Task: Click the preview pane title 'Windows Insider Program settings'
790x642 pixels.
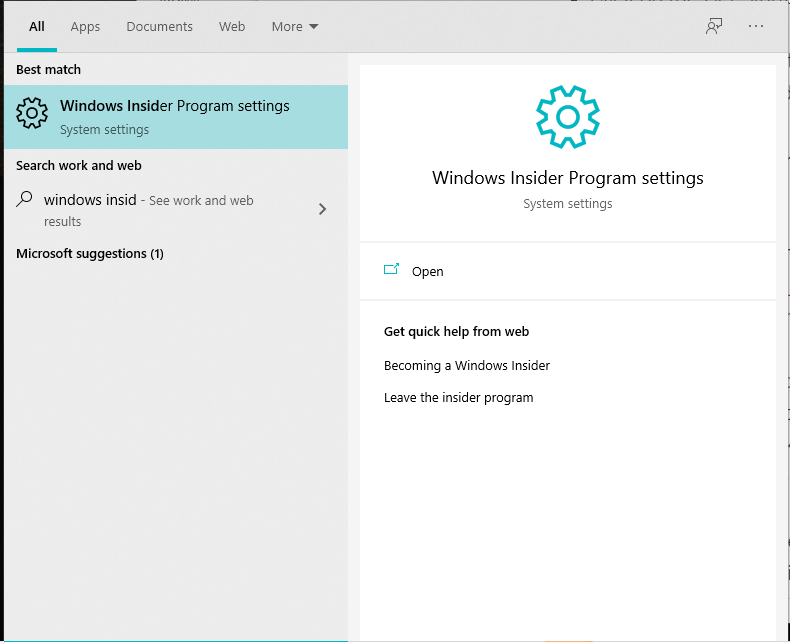Action: click(x=567, y=178)
